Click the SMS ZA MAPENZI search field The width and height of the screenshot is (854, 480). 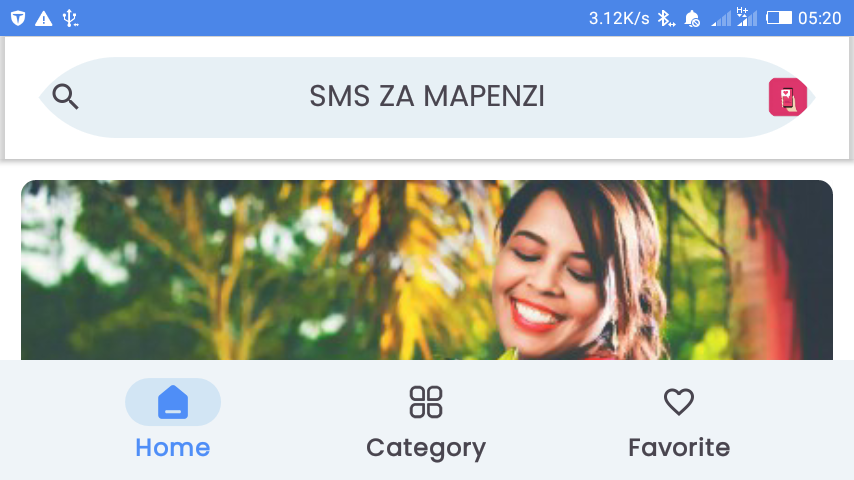(427, 97)
